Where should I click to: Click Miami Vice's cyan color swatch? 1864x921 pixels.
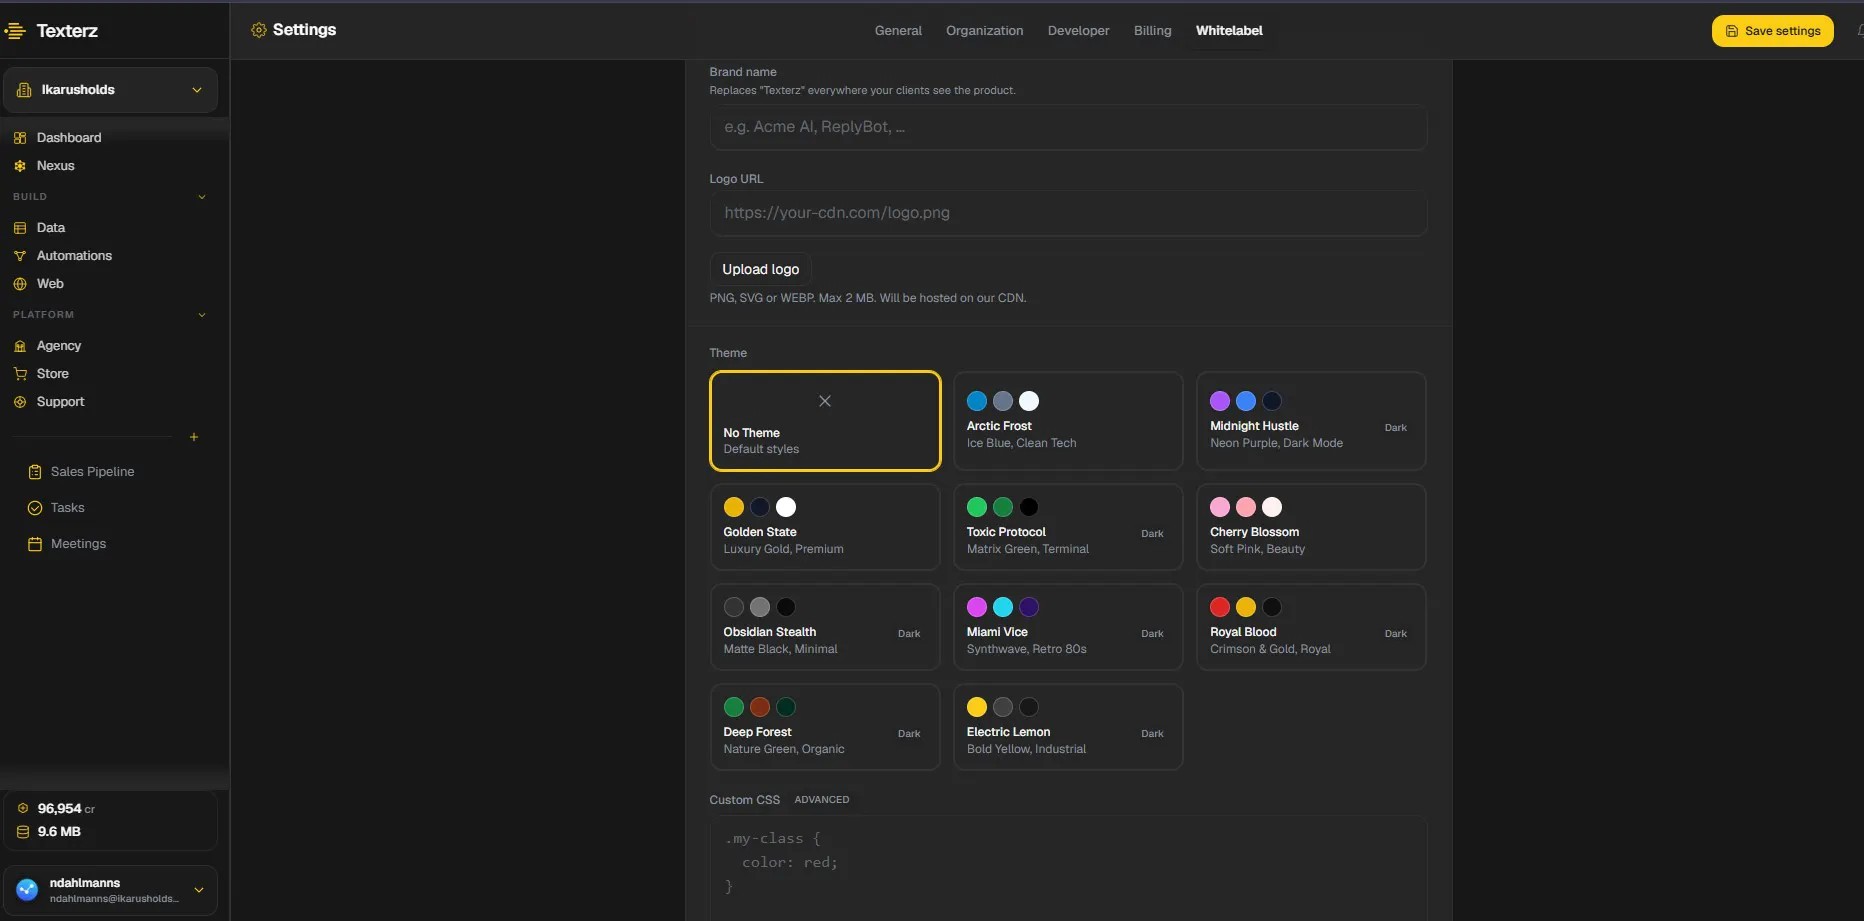coord(1003,607)
